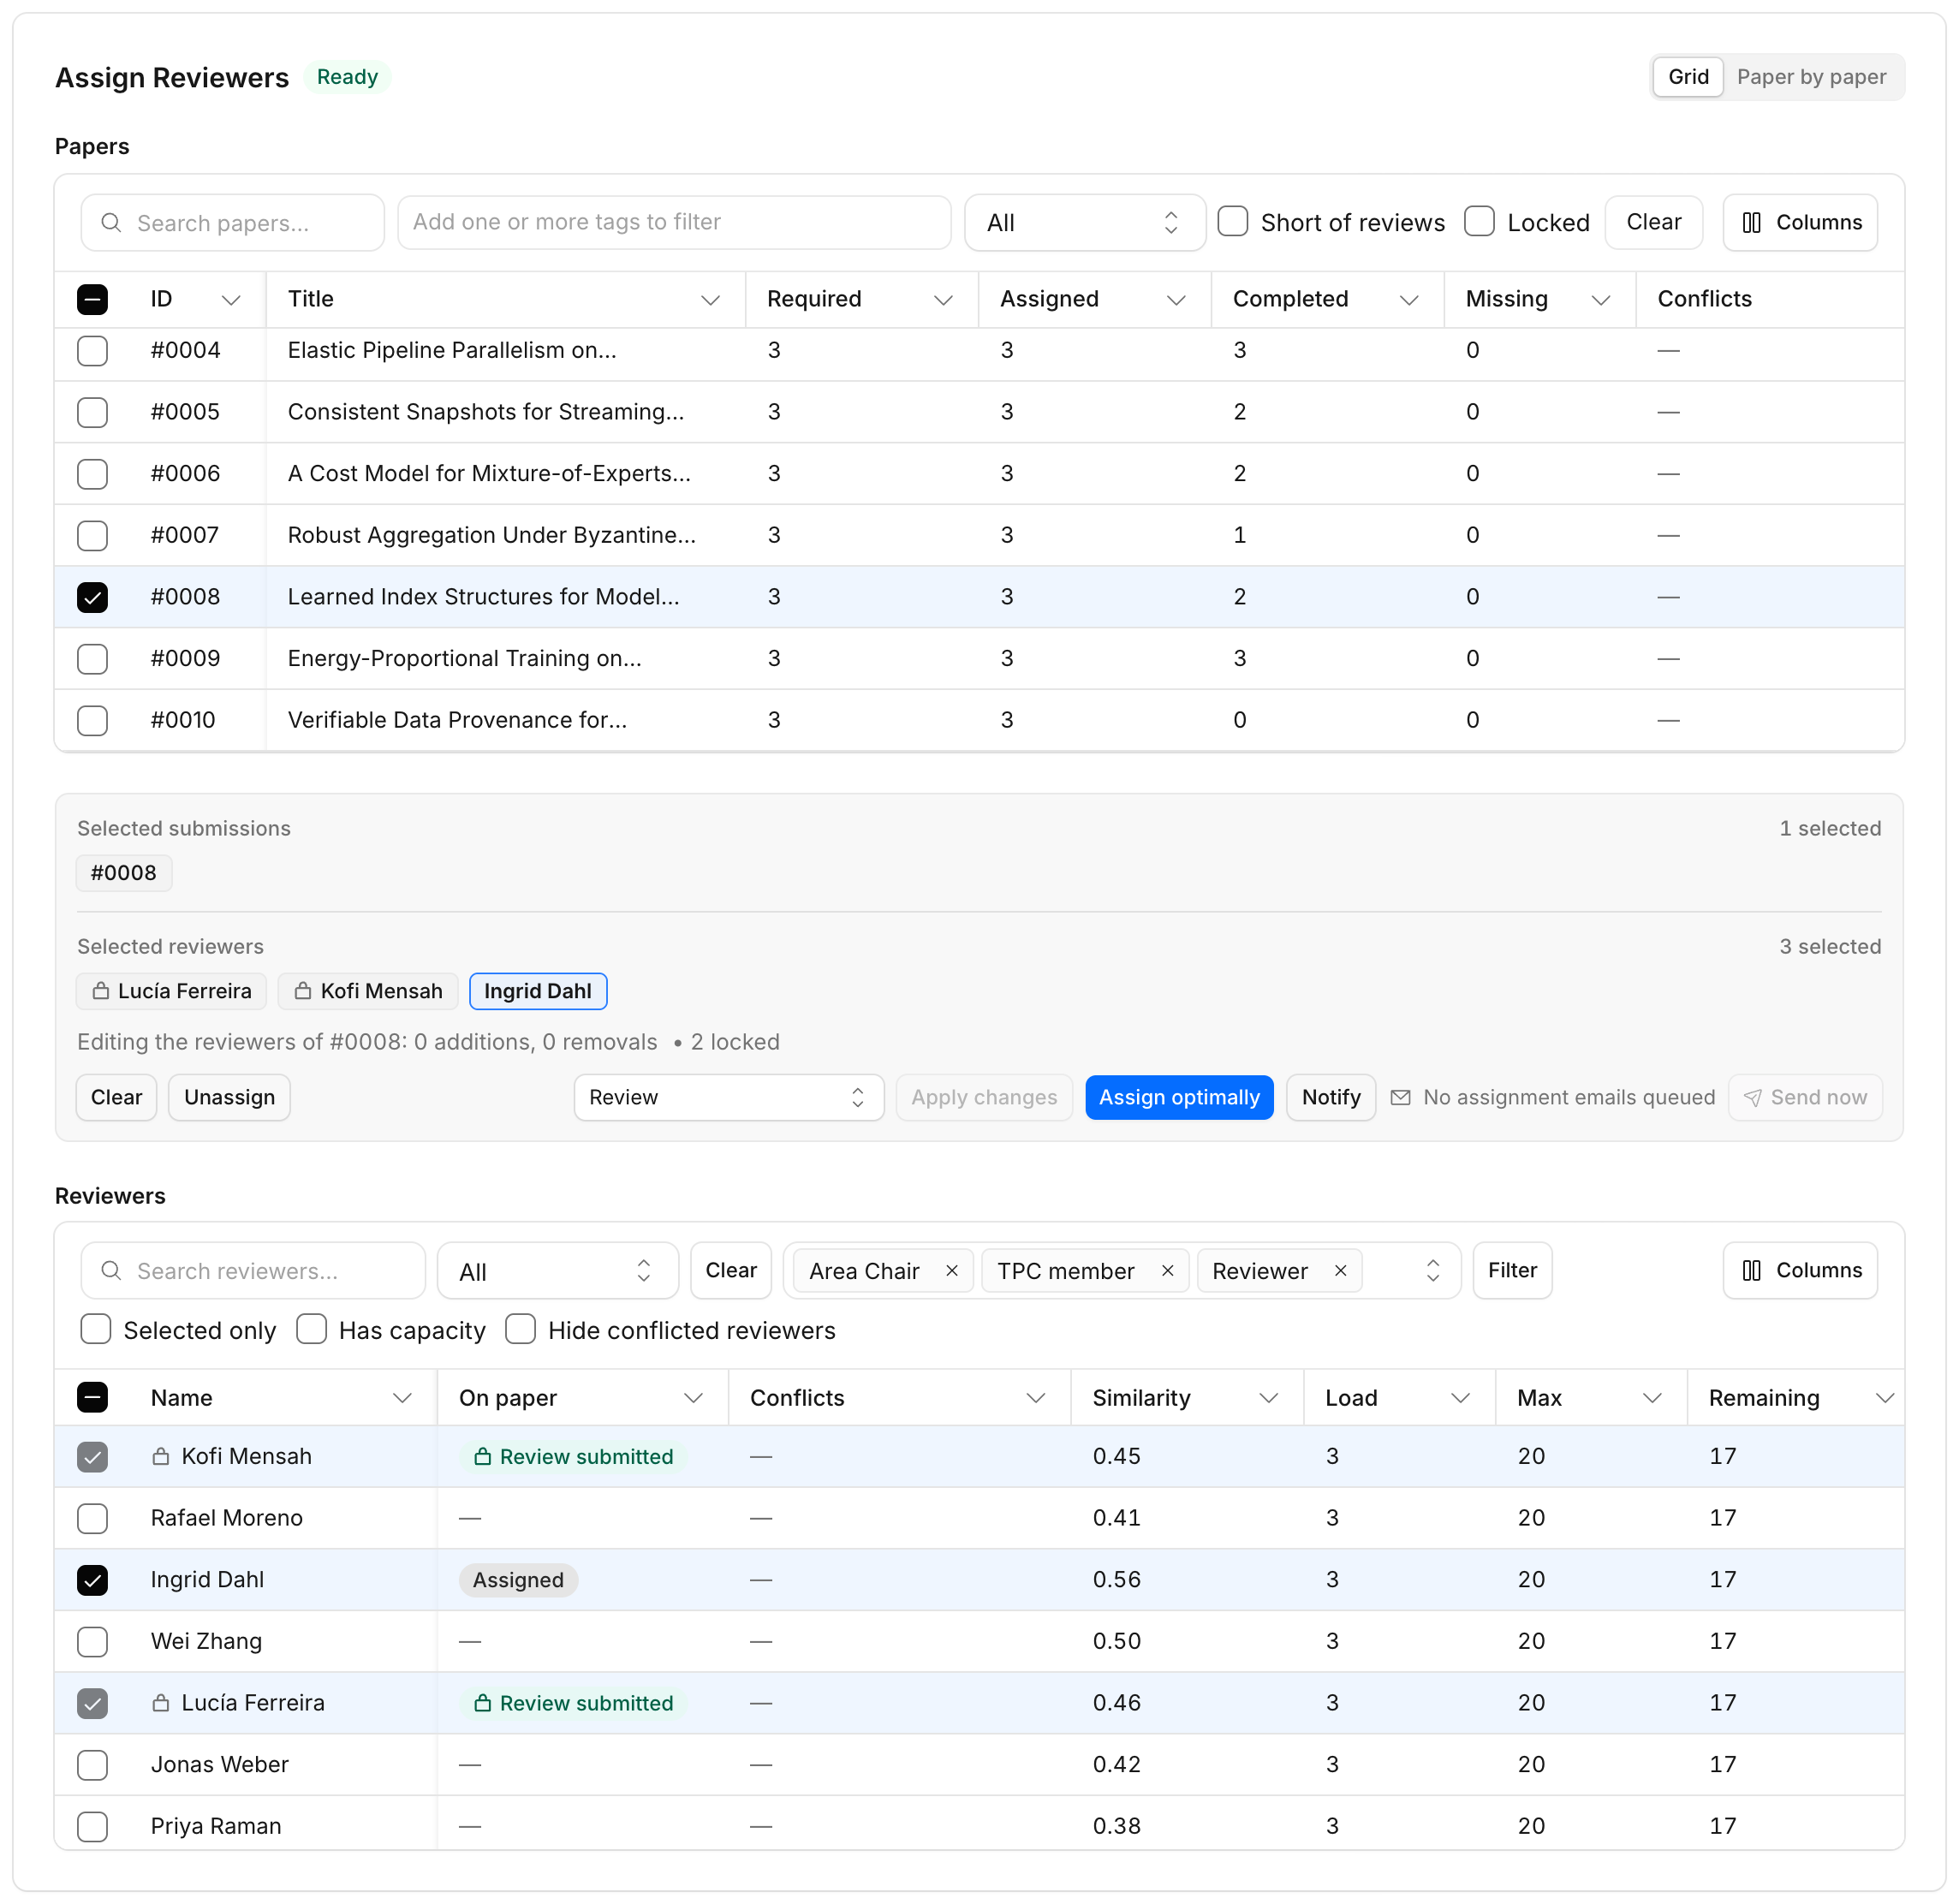Enable Hide conflicted reviewers
This screenshot has width=1959, height=1904.
pos(520,1329)
